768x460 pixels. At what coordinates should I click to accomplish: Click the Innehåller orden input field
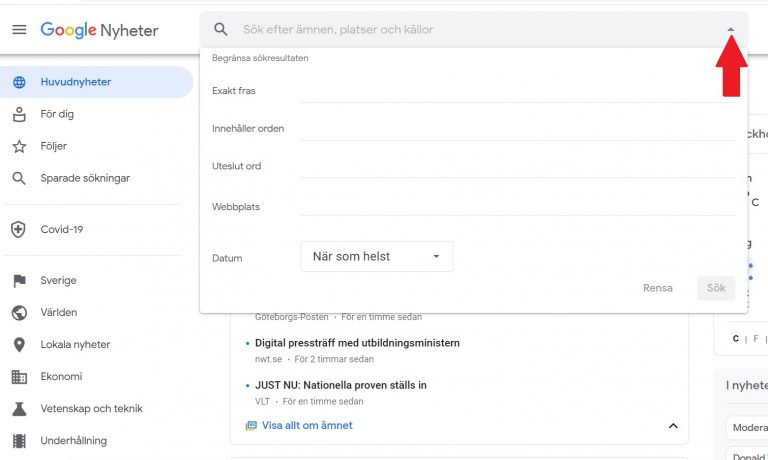tap(518, 129)
